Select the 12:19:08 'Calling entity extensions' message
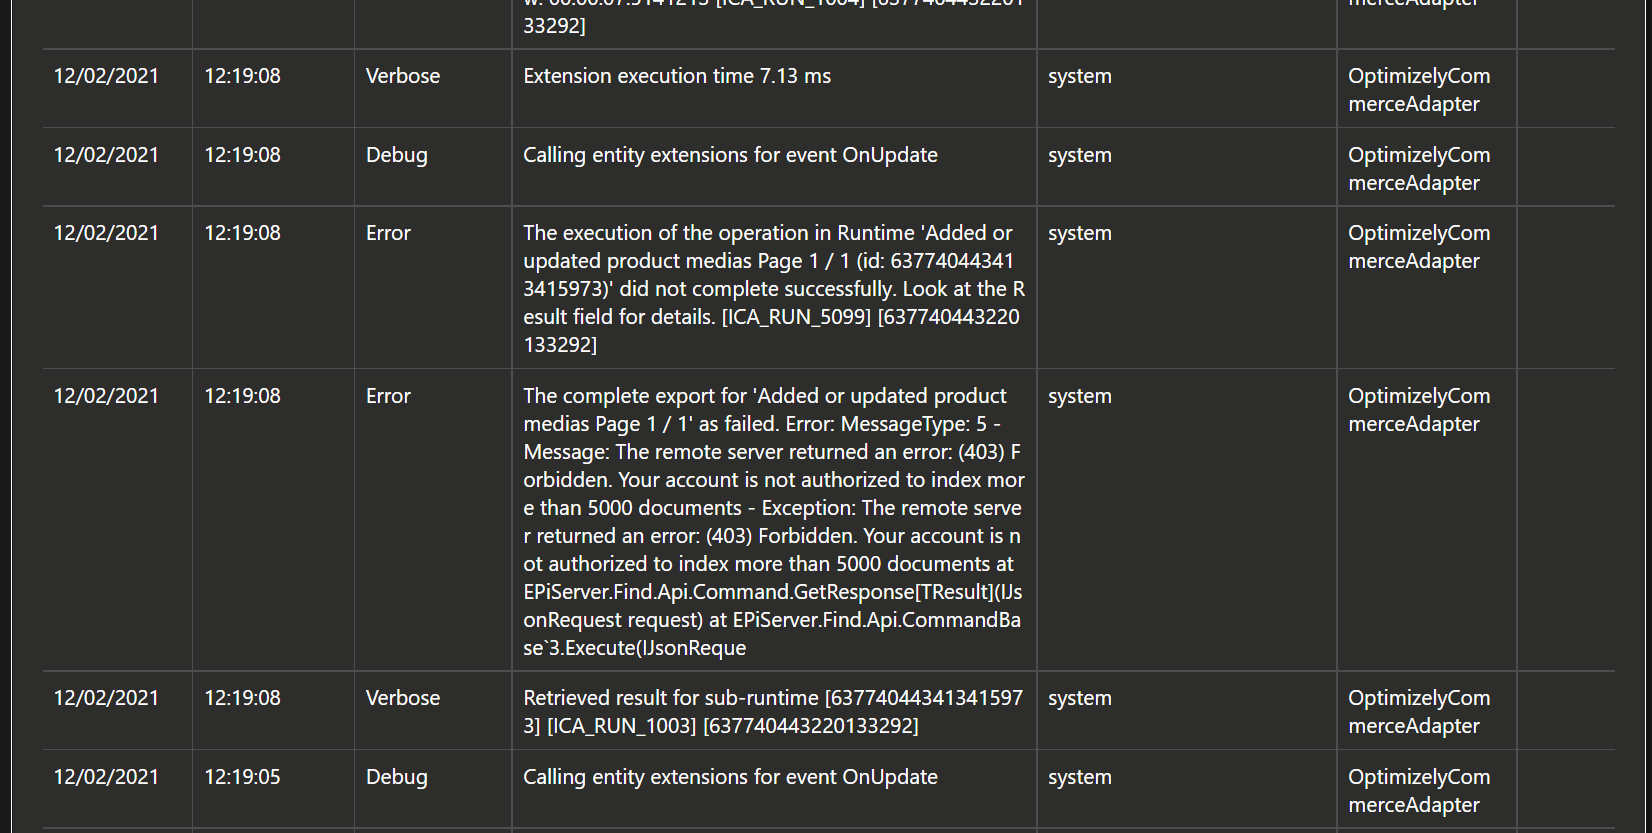The image size is (1652, 833). [730, 155]
